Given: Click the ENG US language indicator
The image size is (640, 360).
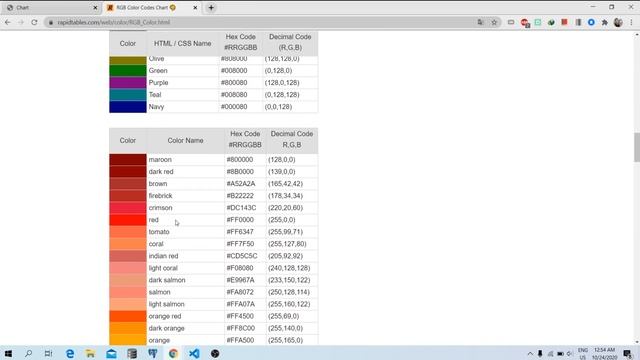Looking at the screenshot, I should pyautogui.click(x=583, y=353).
